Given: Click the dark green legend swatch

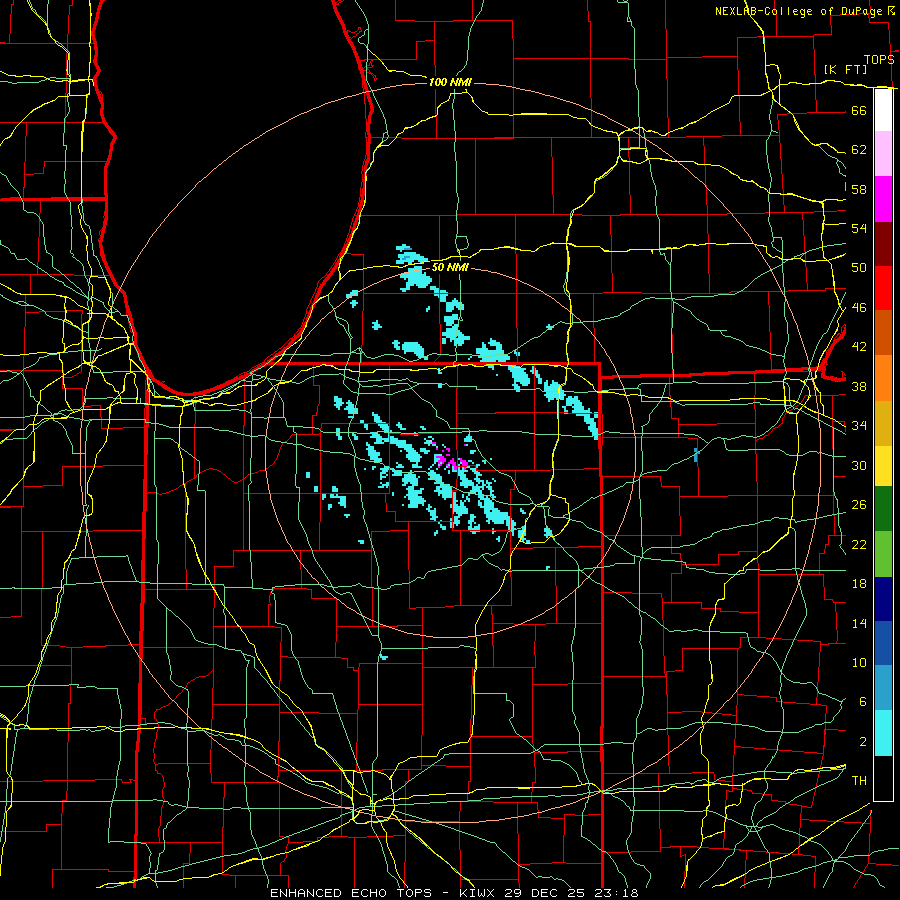Looking at the screenshot, I should (883, 509).
